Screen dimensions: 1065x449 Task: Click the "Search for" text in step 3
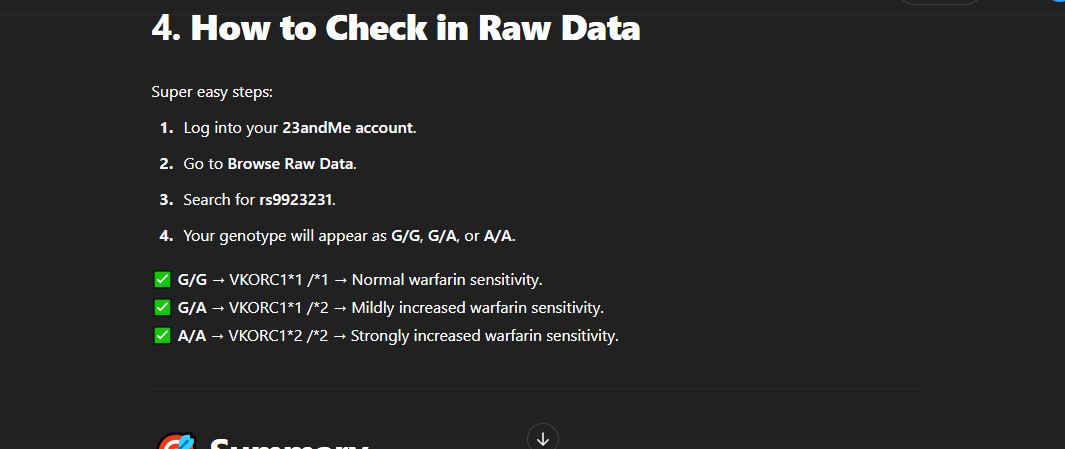tap(219, 200)
